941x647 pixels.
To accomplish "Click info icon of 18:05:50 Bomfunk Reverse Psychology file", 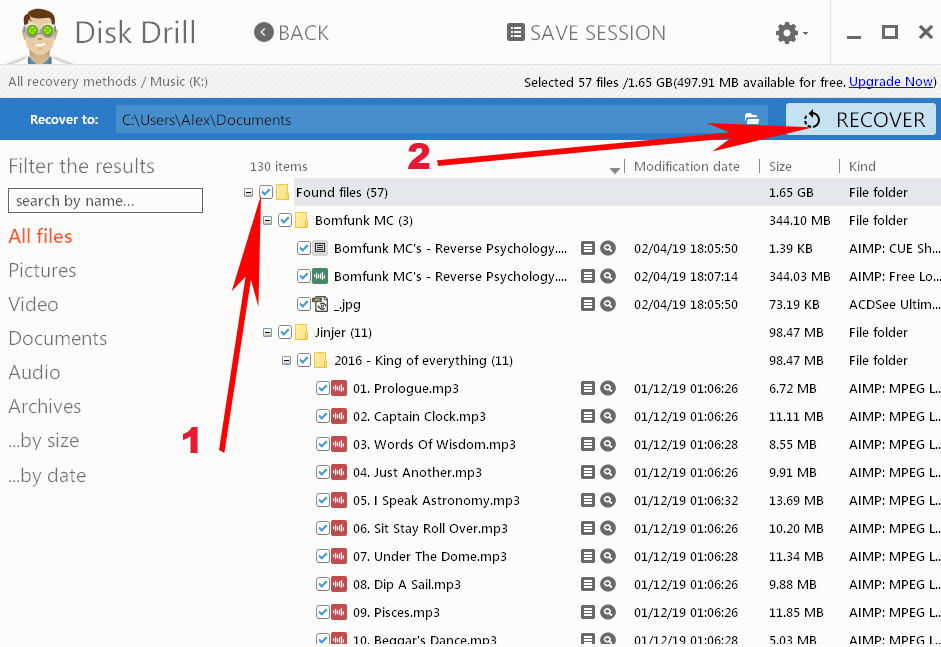I will [588, 248].
